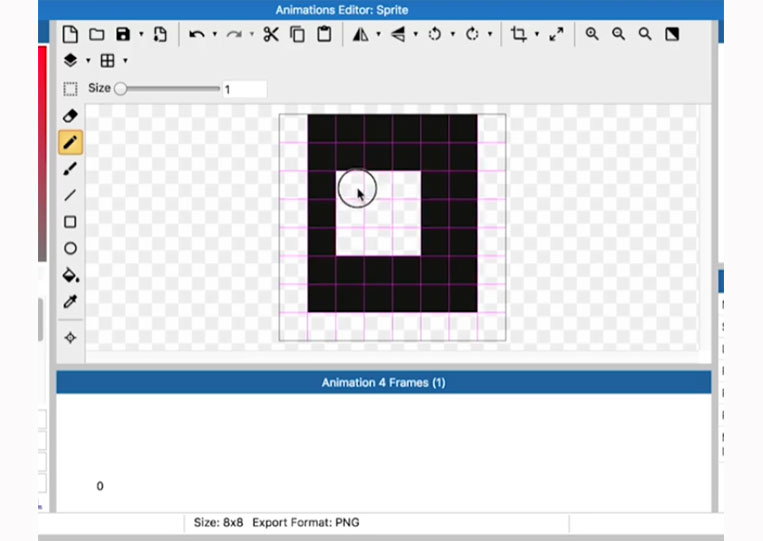Open the undo history dropdown arrow
Screen dimensions: 763x541
click(x=215, y=34)
